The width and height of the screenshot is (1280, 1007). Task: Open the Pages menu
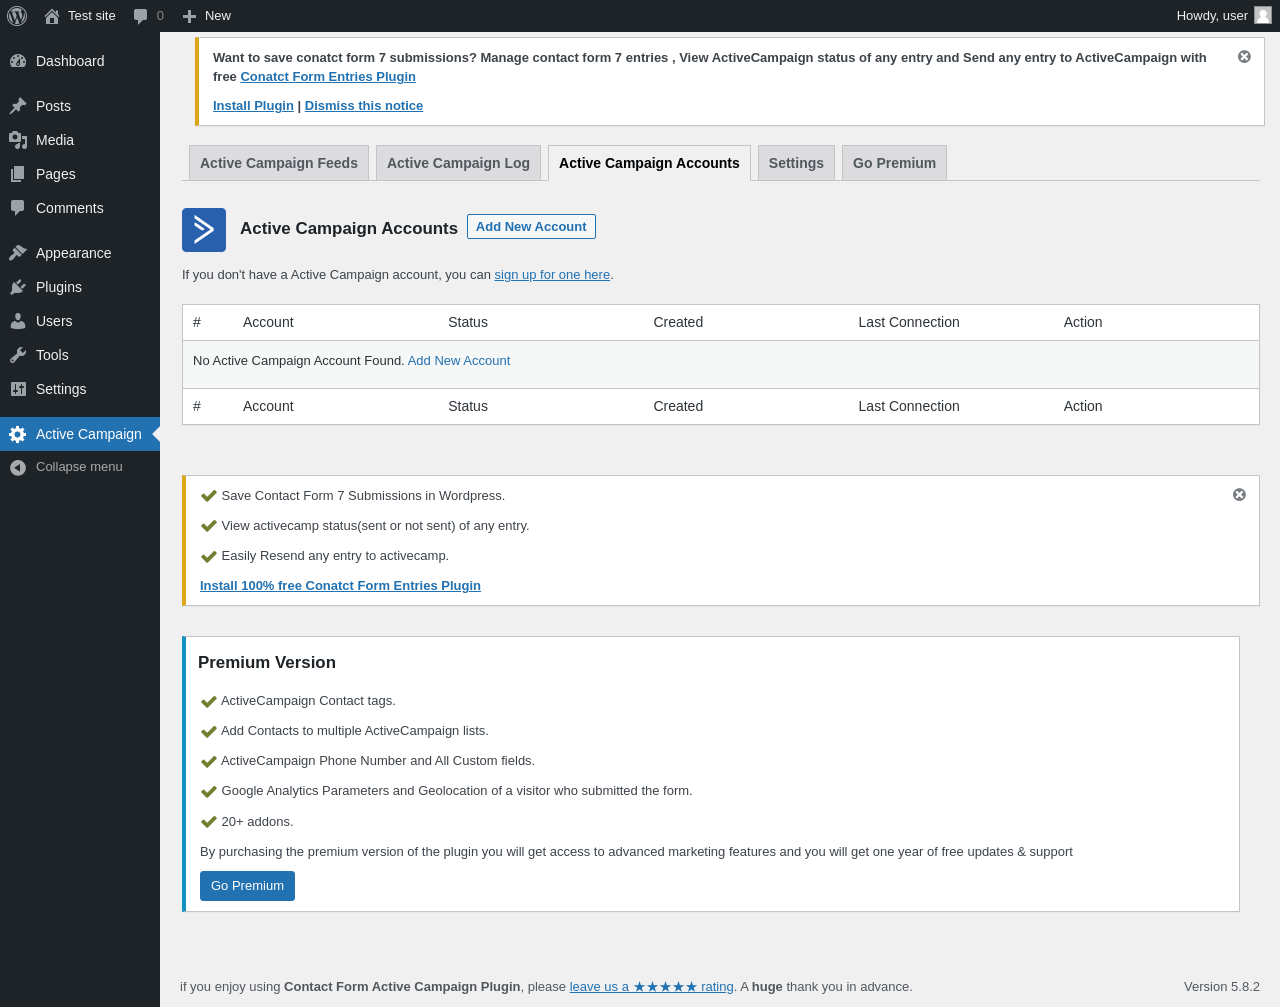tap(80, 174)
